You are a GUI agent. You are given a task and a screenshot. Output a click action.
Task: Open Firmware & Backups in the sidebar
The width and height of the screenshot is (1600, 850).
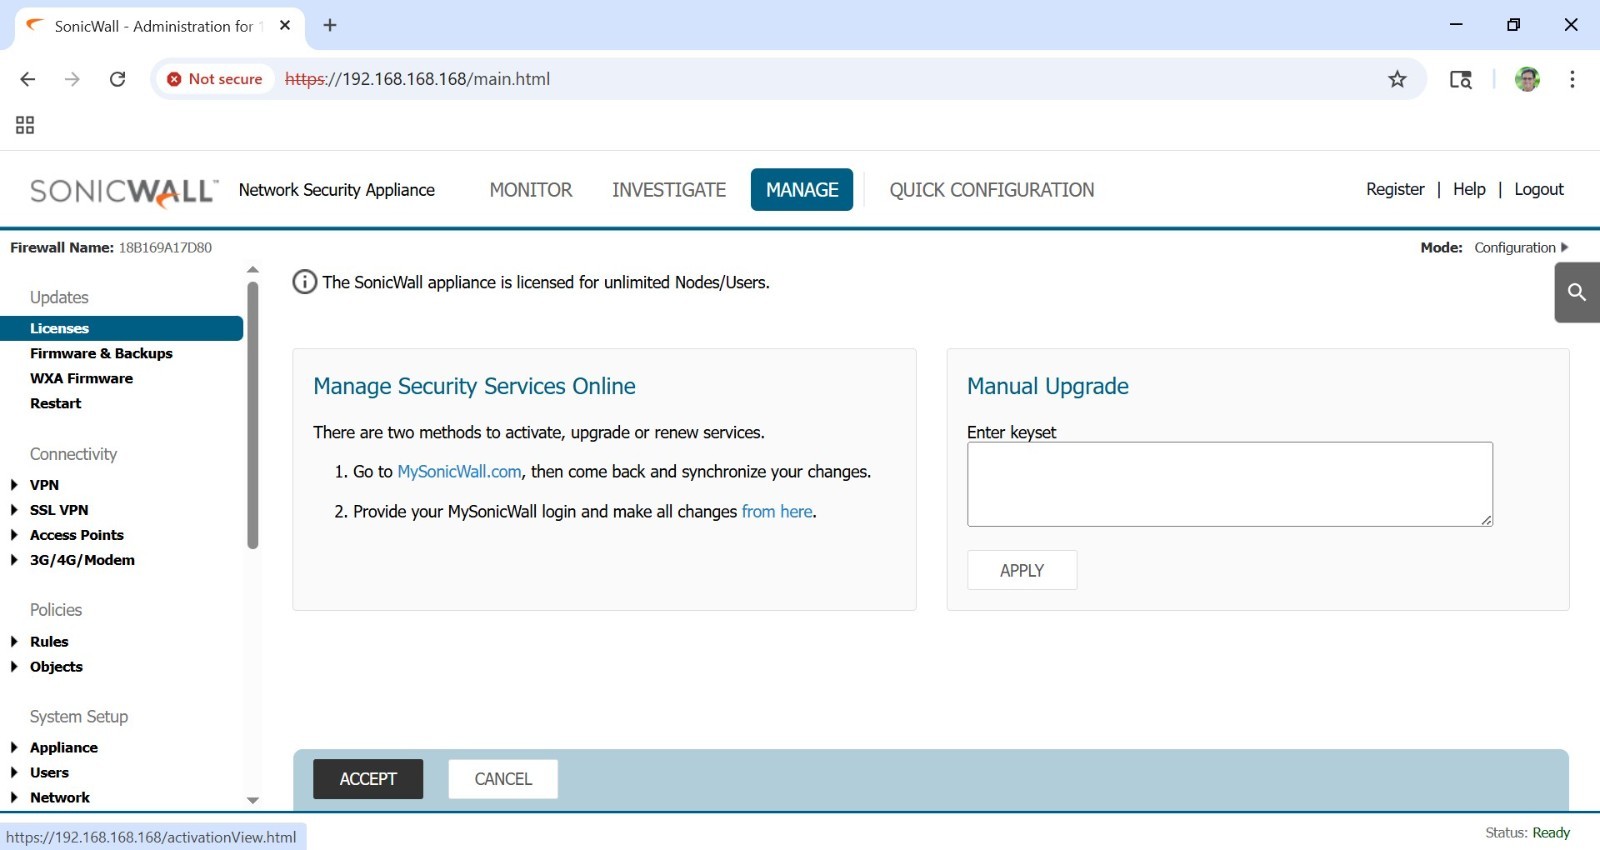(x=101, y=353)
